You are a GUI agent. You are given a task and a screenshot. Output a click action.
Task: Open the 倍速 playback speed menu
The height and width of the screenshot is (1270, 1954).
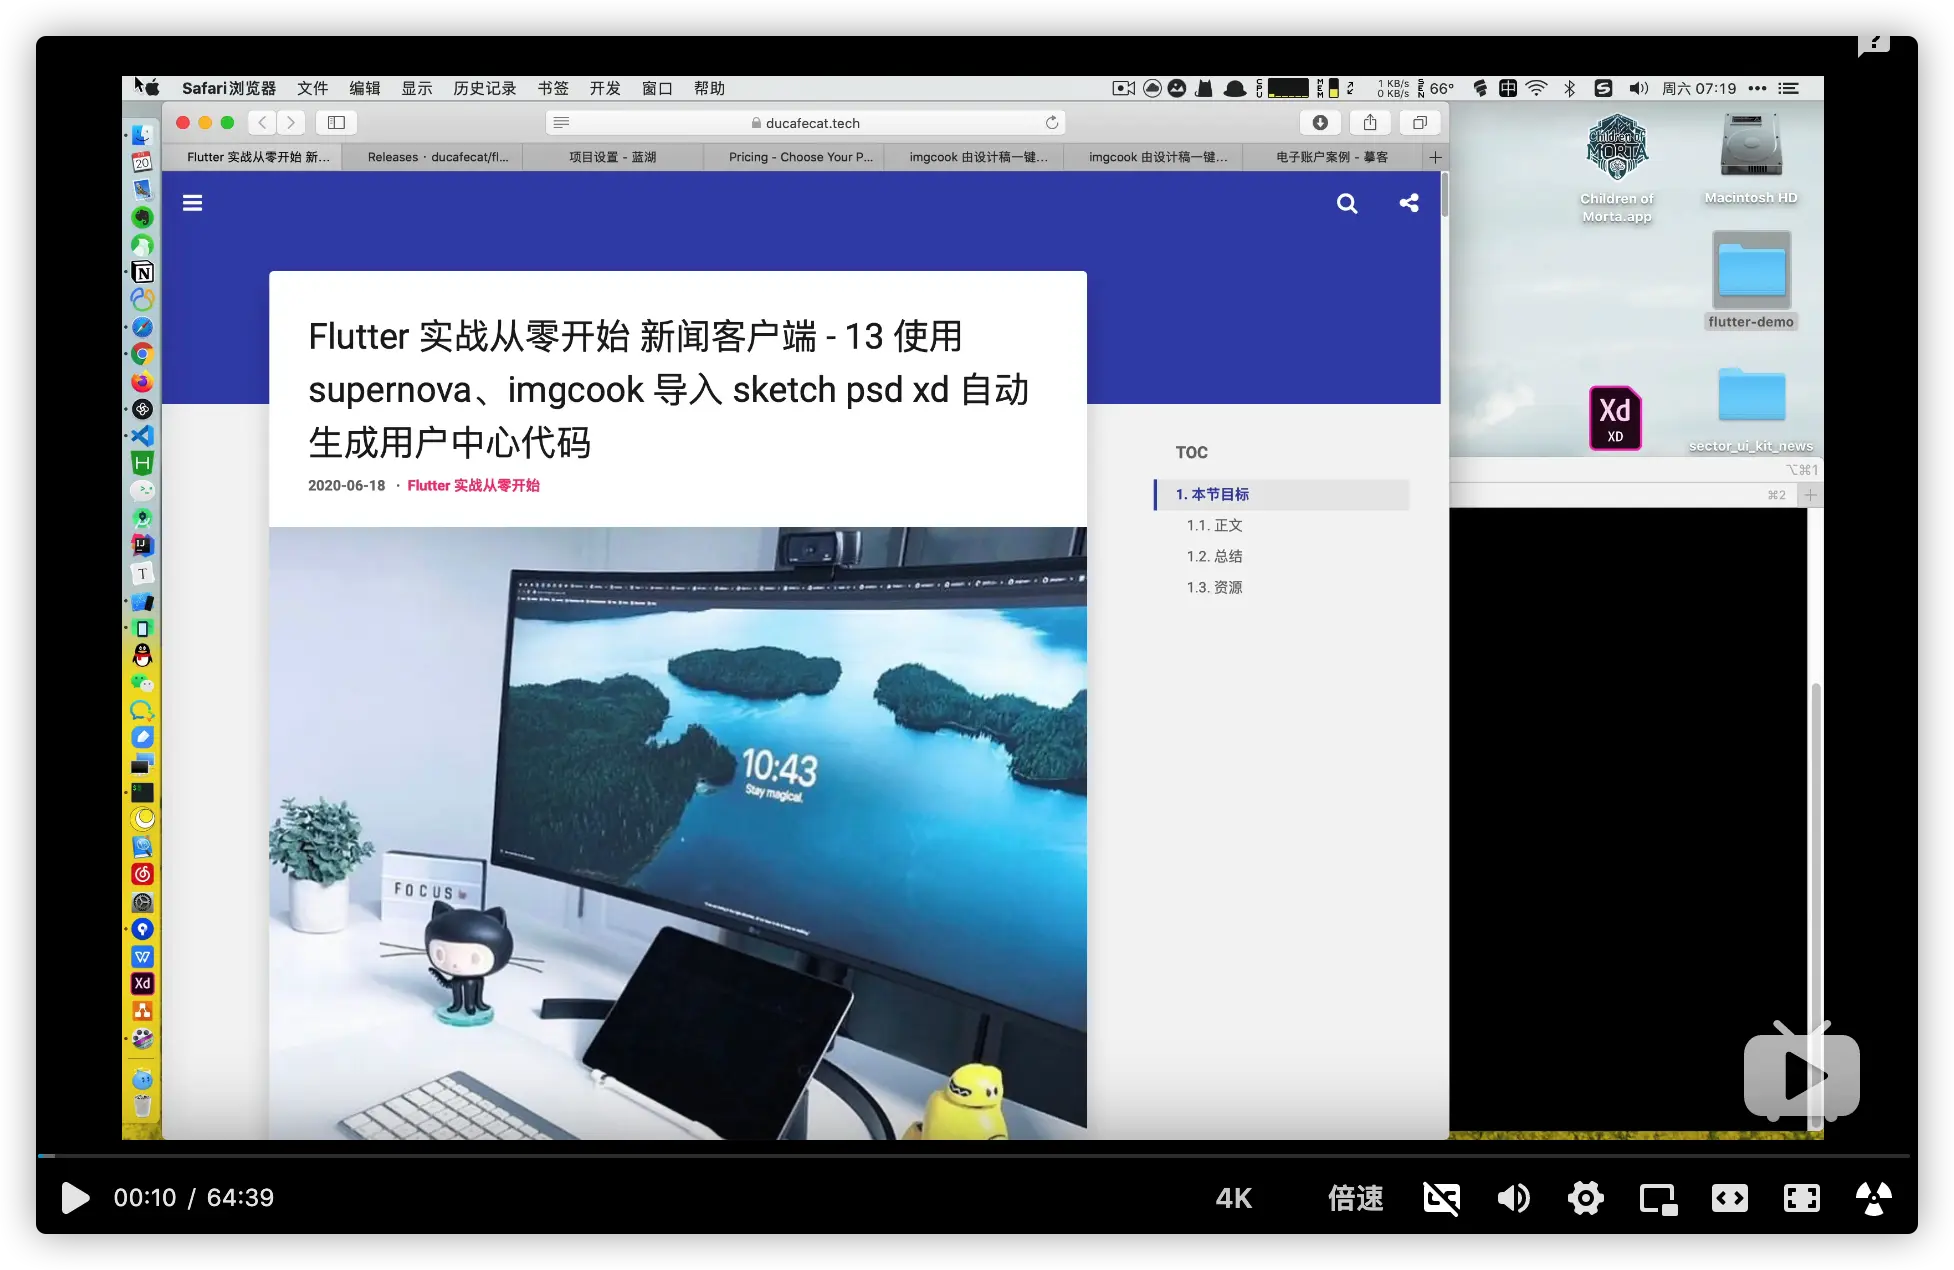click(x=1355, y=1198)
